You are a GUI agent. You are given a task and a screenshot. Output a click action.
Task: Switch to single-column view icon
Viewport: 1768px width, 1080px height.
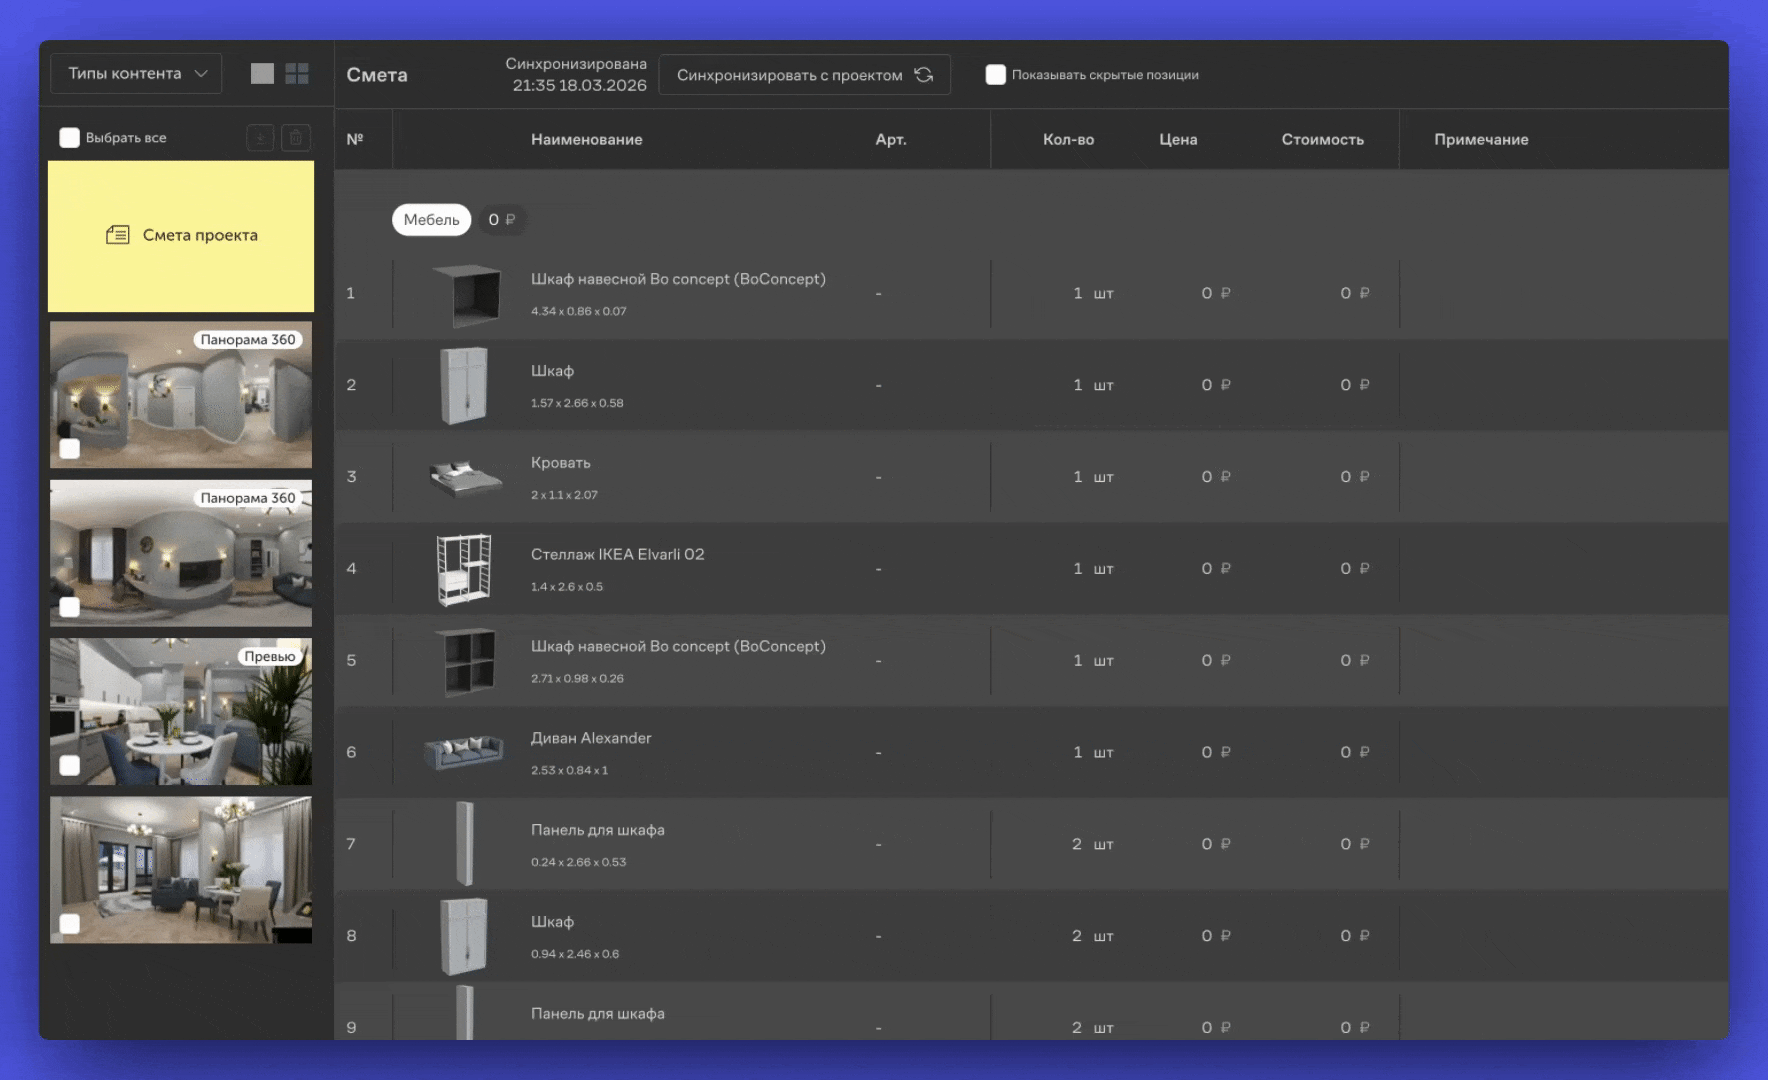[262, 74]
